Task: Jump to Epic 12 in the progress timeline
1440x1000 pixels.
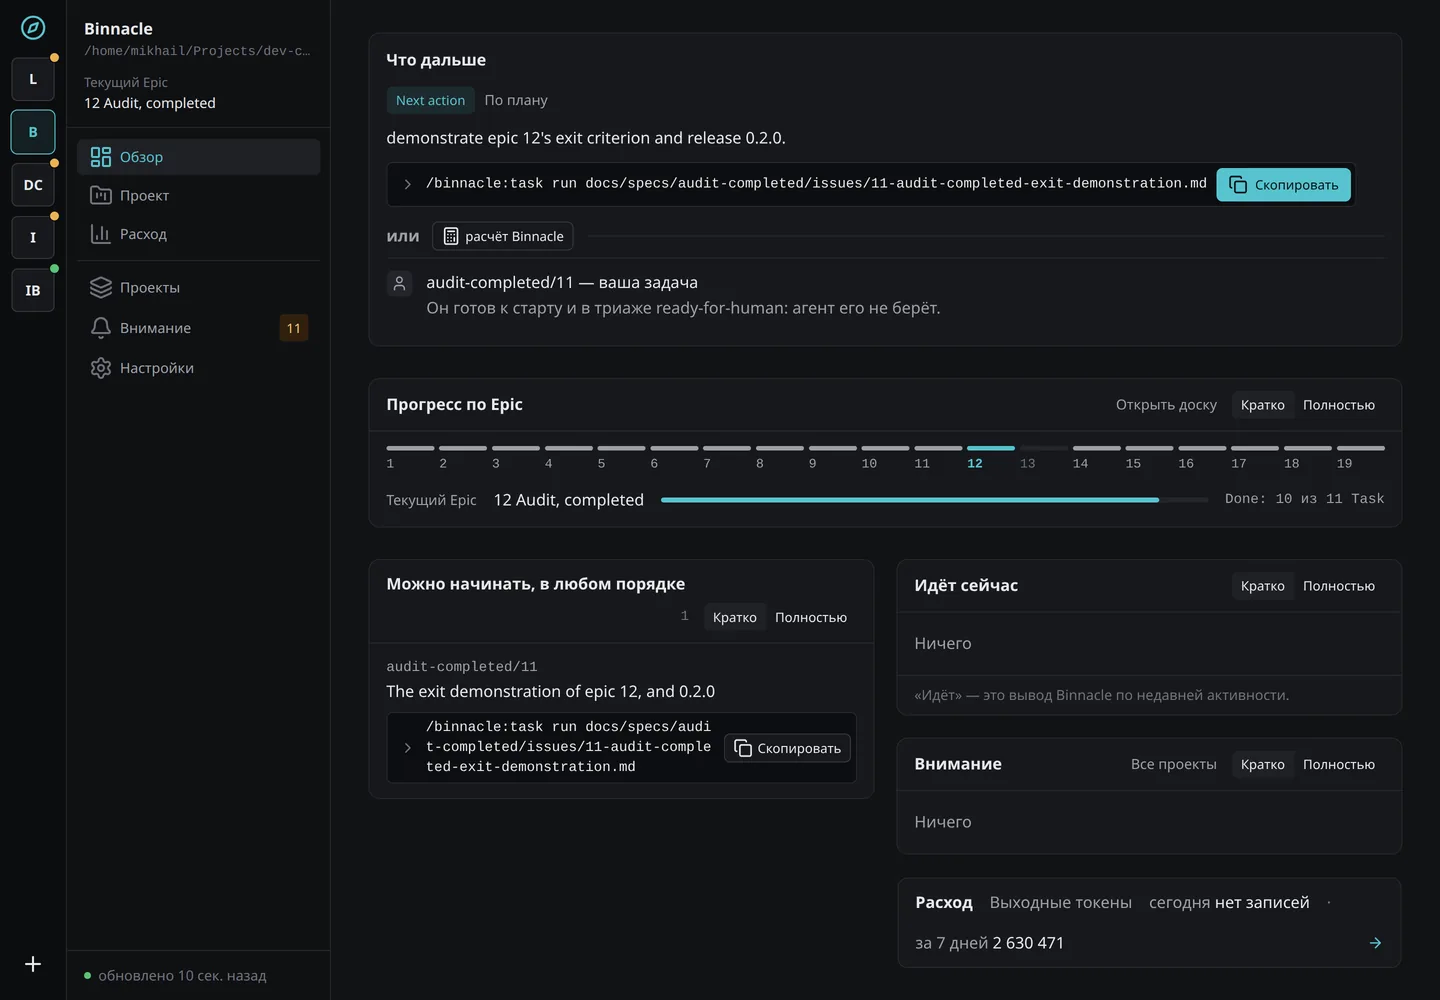Action: coord(991,456)
